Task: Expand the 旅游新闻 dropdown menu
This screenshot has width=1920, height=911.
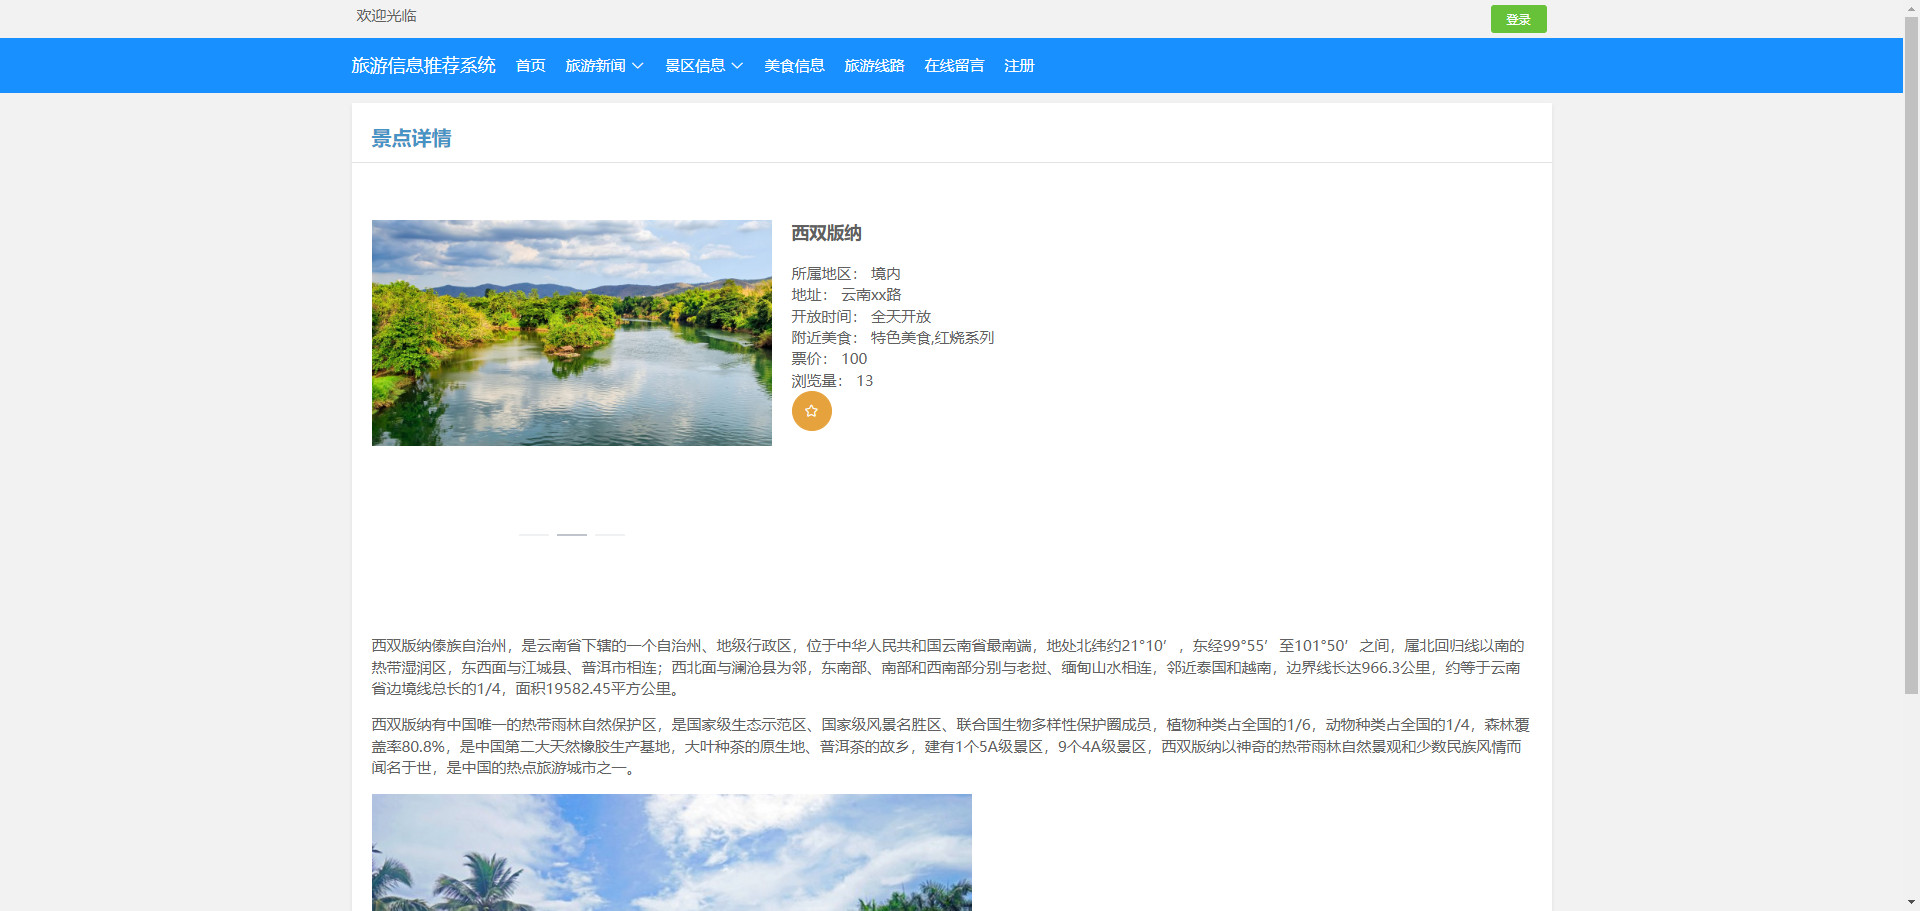Action: [x=604, y=66]
